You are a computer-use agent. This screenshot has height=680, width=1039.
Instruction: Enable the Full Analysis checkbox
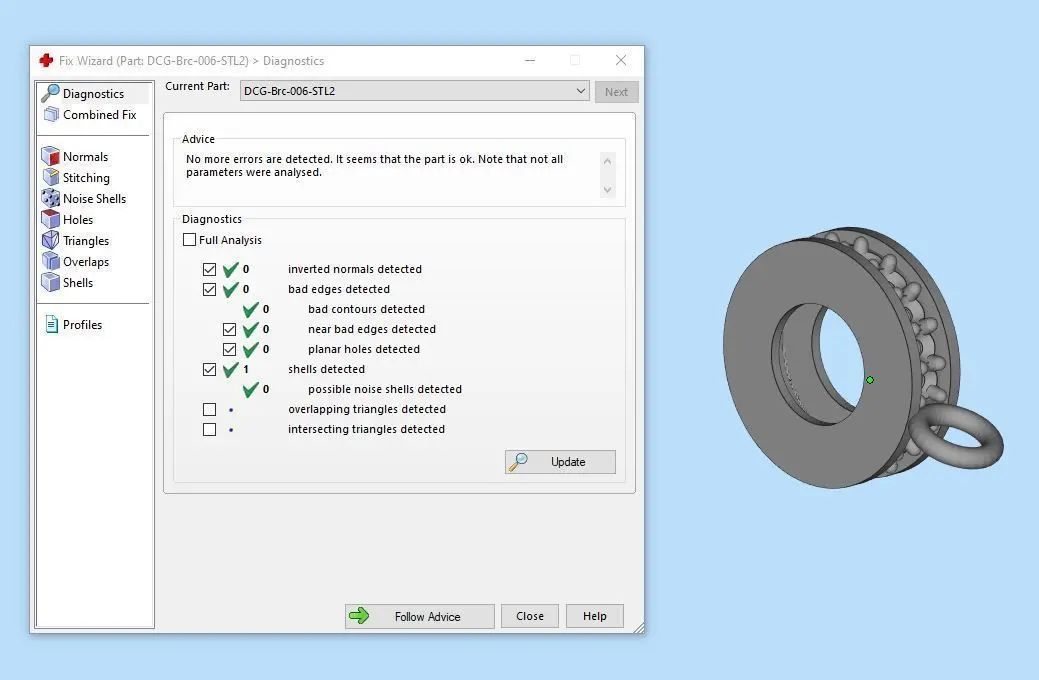[x=190, y=239]
